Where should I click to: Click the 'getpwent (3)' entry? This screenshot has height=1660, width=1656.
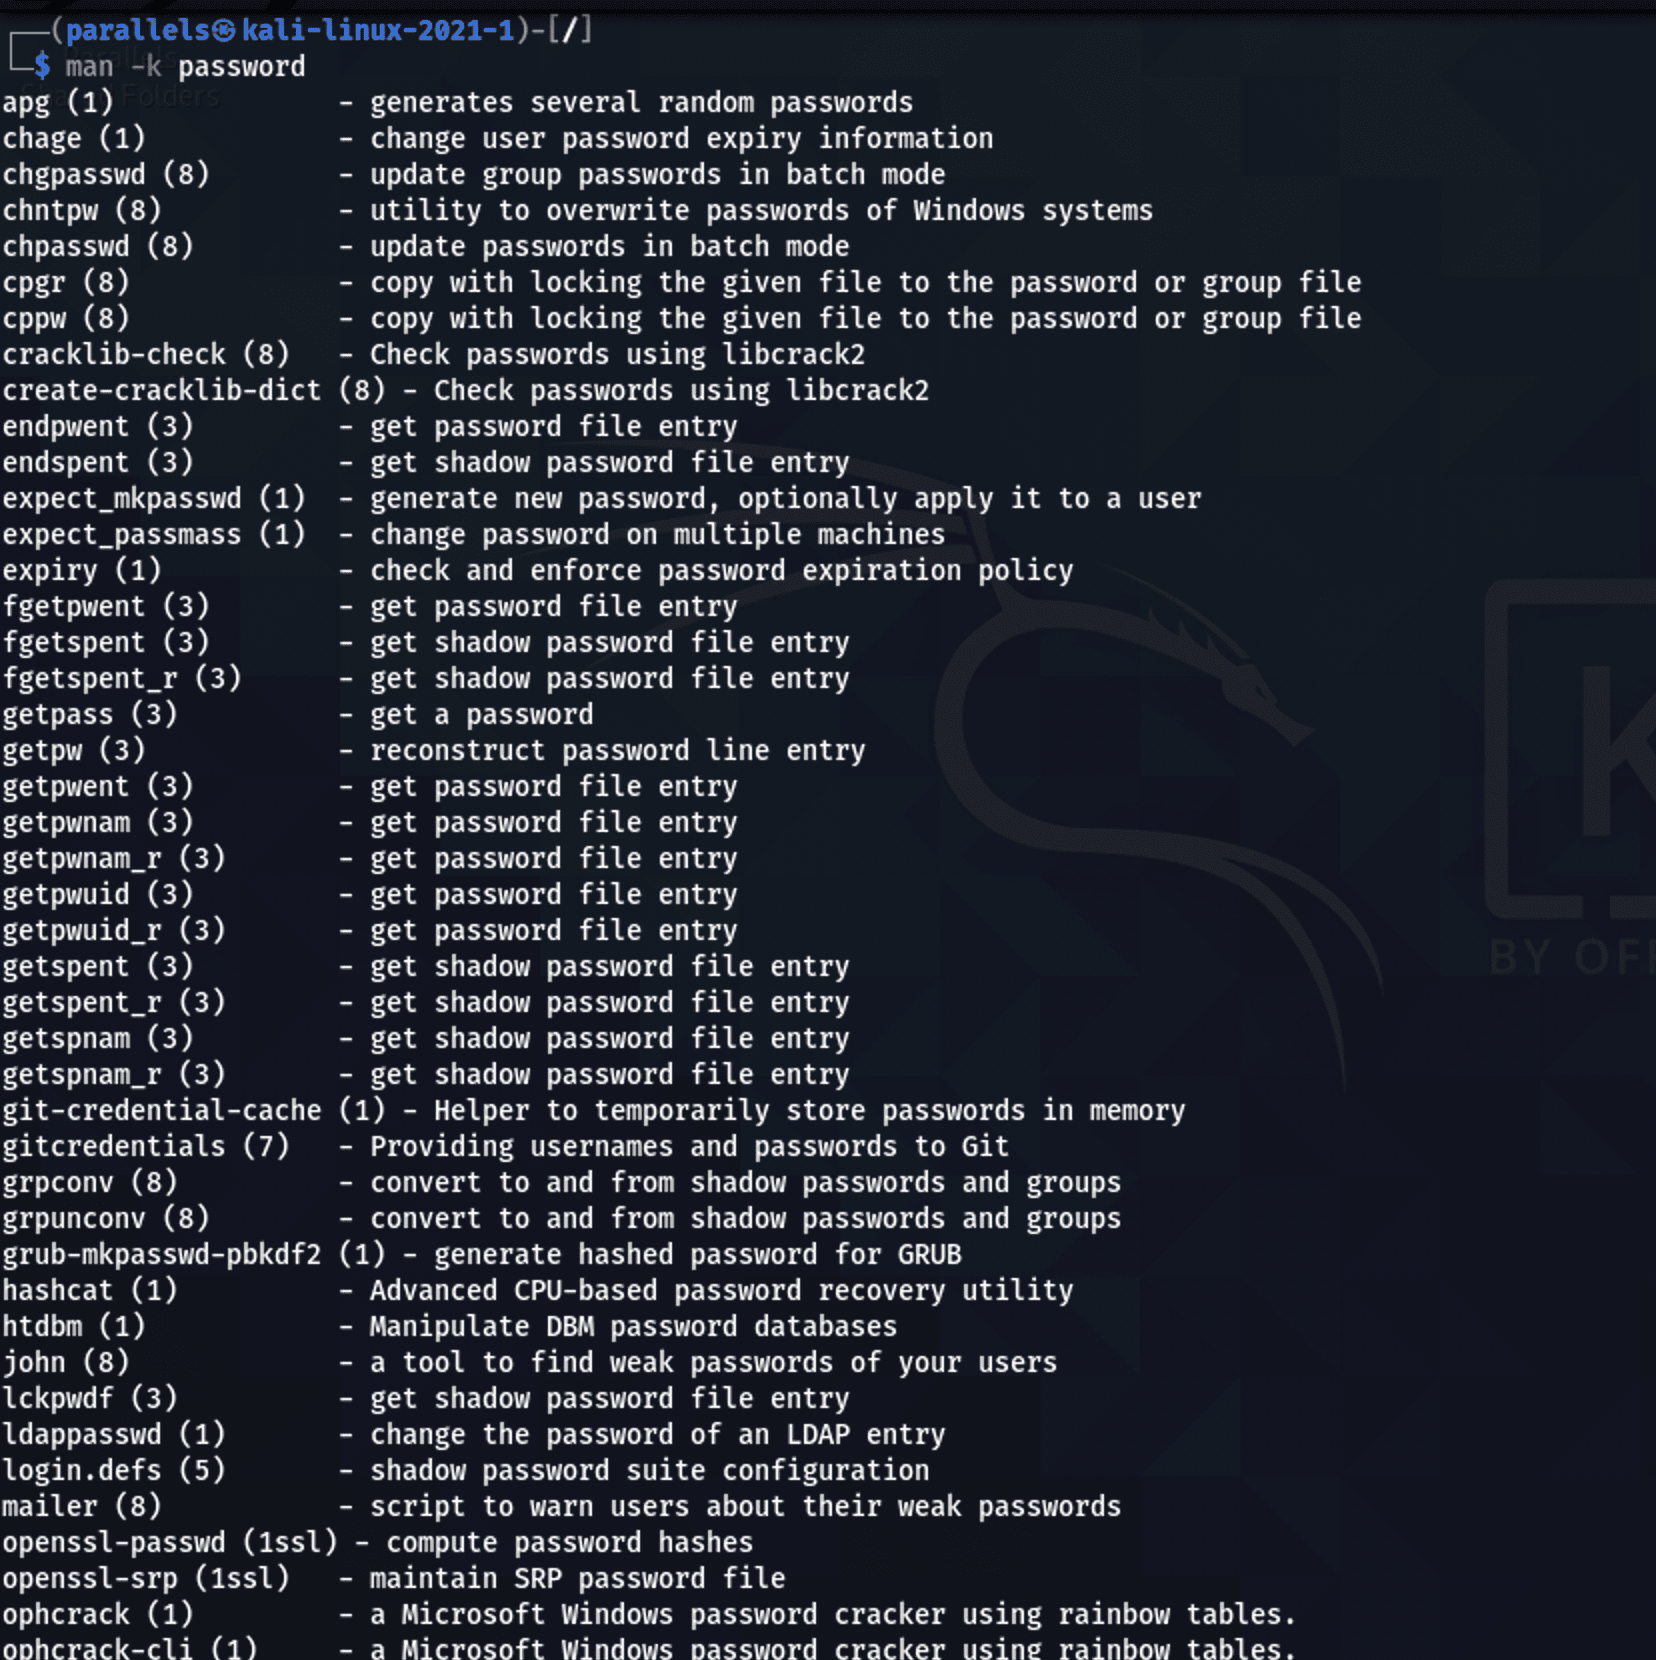[98, 787]
